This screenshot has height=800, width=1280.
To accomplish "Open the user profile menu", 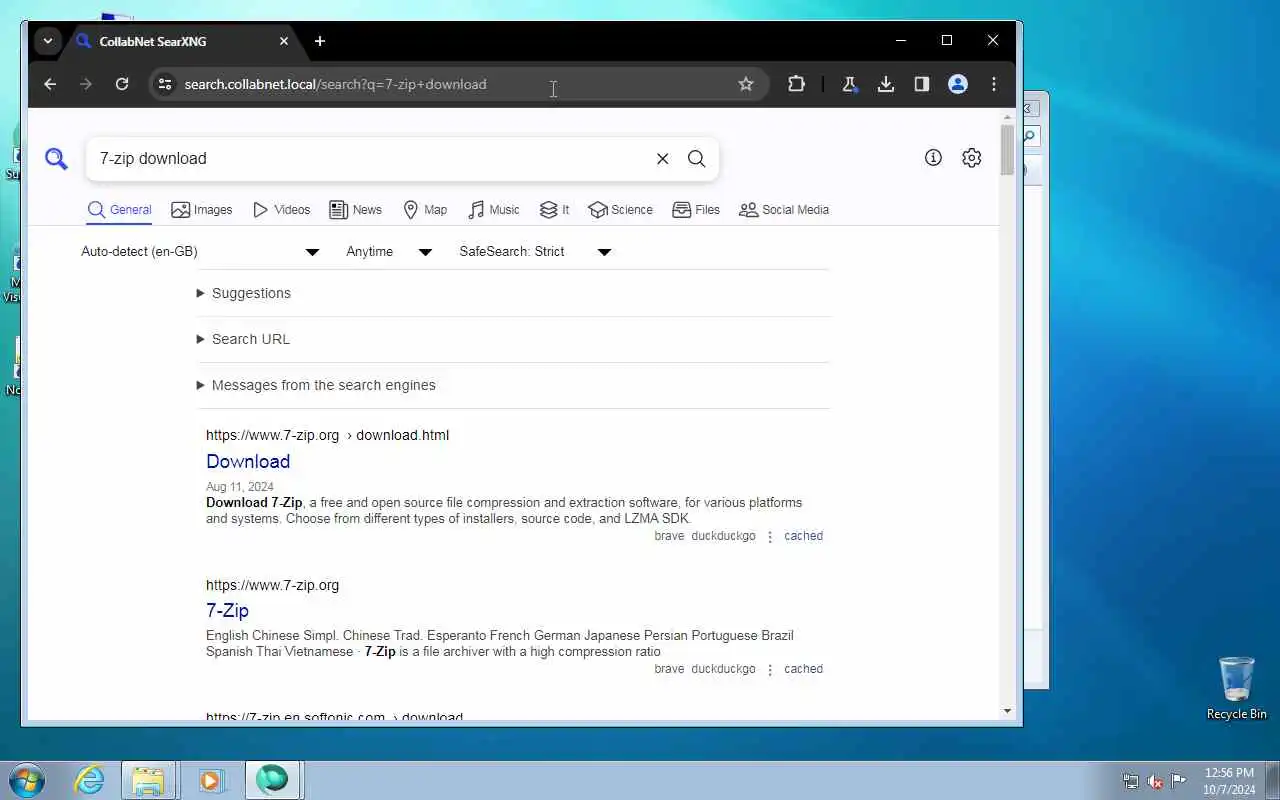I will tap(958, 84).
